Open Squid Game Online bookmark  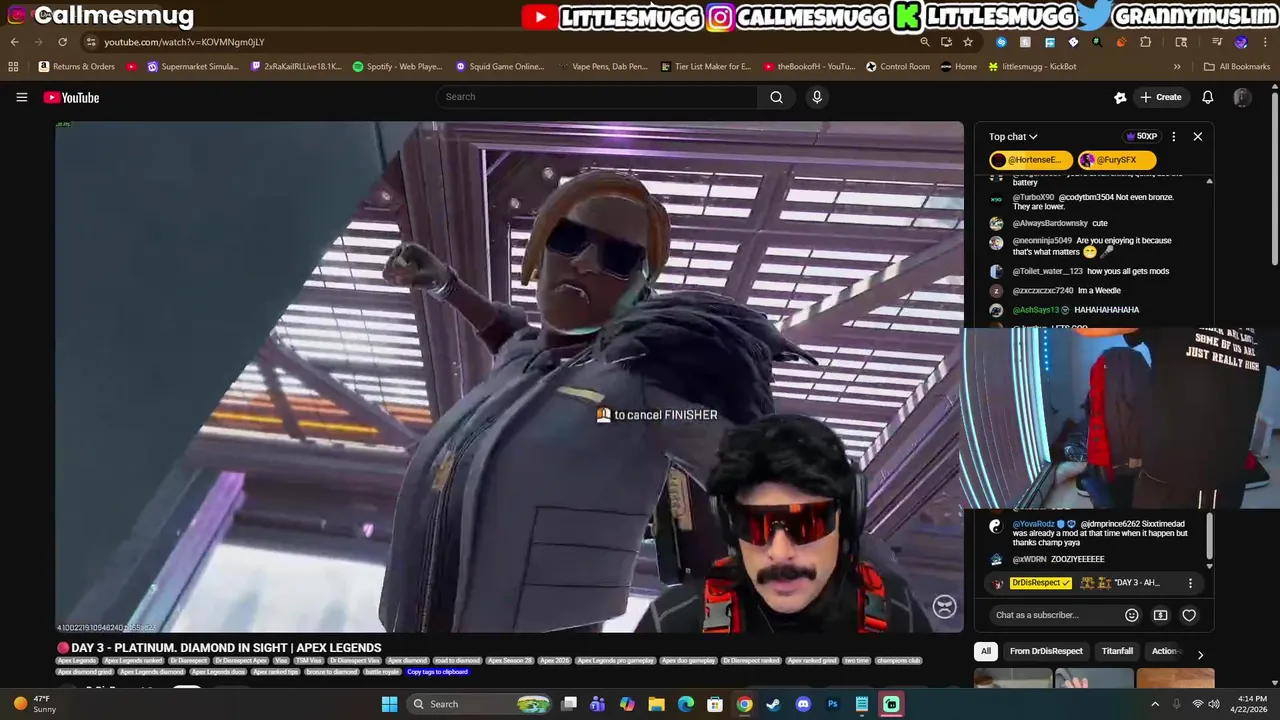coord(500,67)
